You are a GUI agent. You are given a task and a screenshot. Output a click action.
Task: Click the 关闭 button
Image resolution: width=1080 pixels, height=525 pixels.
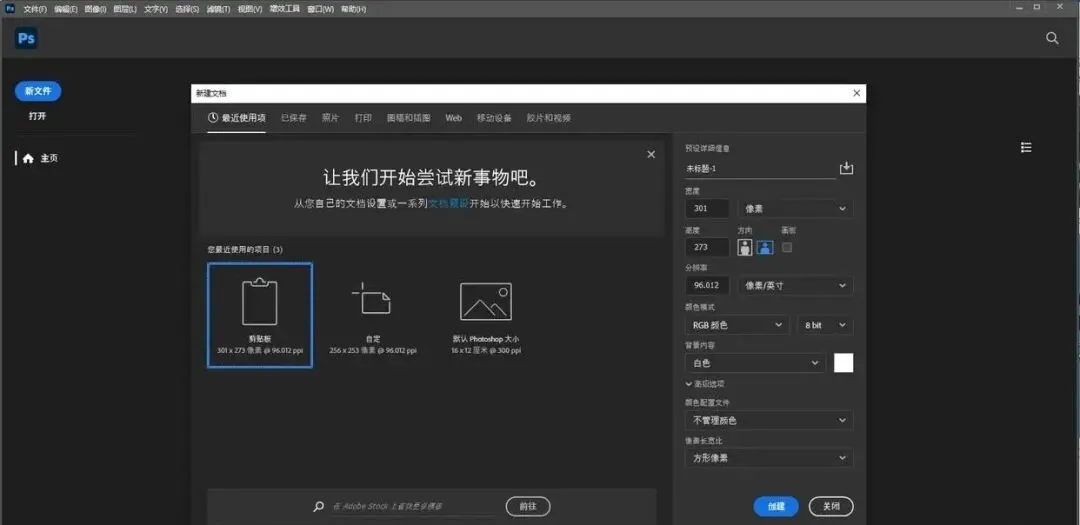coord(831,506)
